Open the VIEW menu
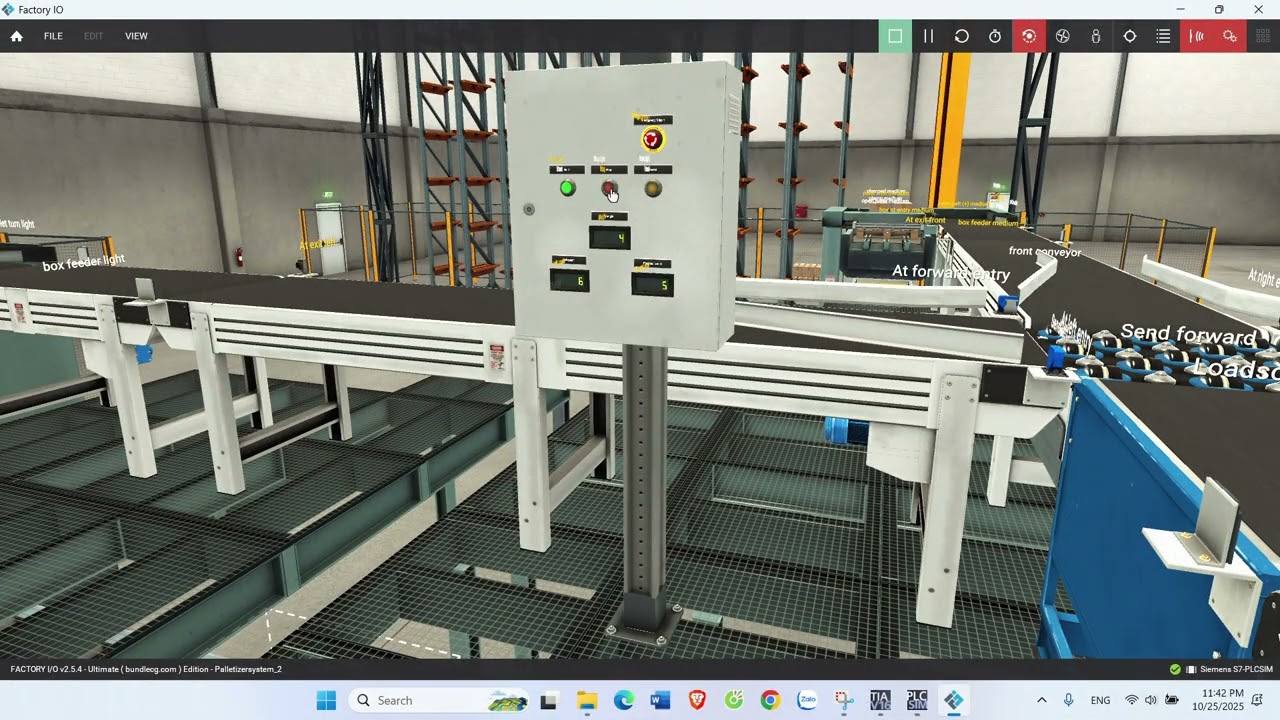 pyautogui.click(x=136, y=36)
